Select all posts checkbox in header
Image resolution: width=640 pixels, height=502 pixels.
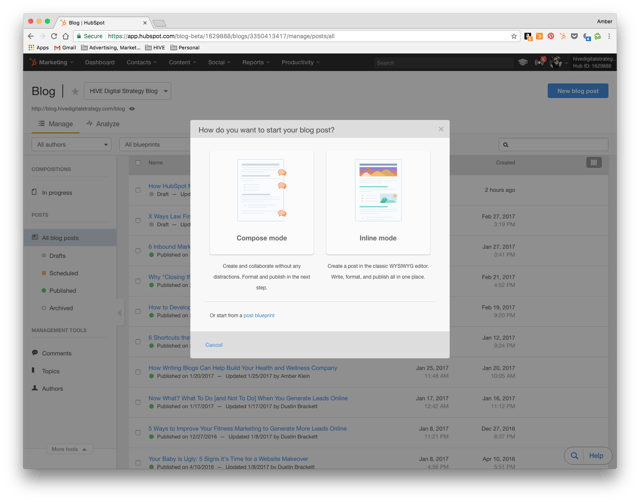[138, 163]
